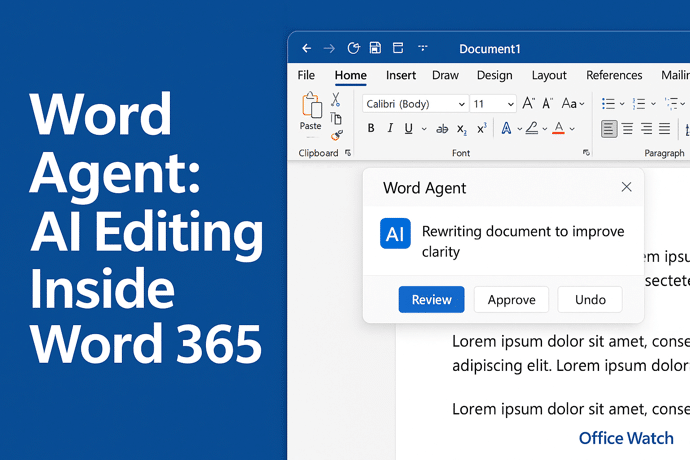Click the Numbering list icon

639,104
